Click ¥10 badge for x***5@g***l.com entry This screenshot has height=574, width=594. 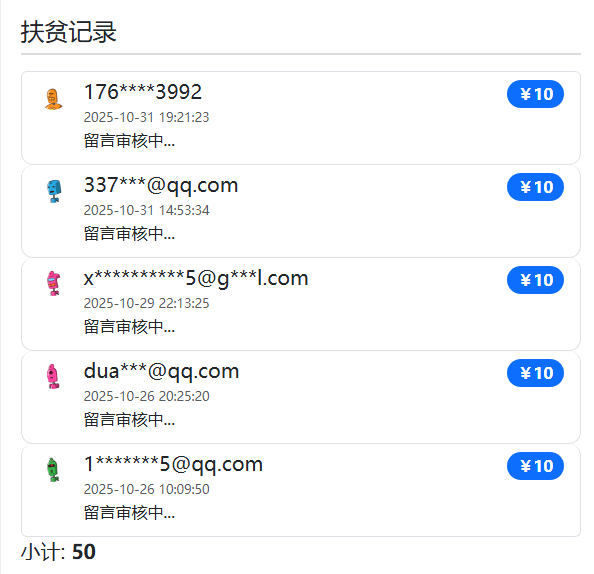click(x=535, y=280)
